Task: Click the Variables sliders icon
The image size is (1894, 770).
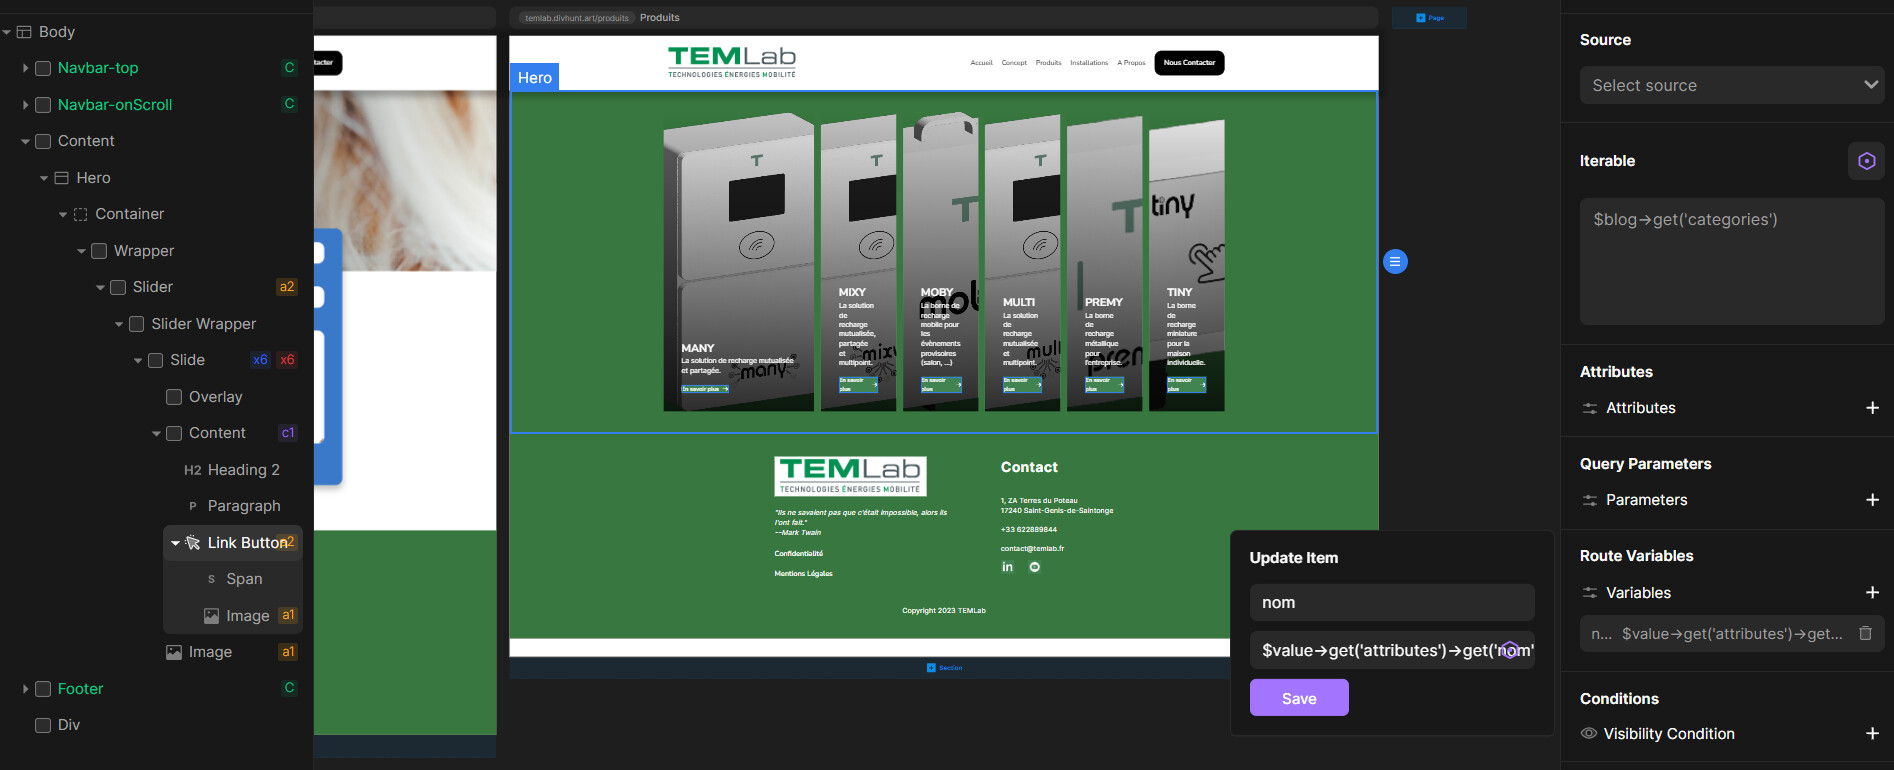Action: coord(1590,593)
